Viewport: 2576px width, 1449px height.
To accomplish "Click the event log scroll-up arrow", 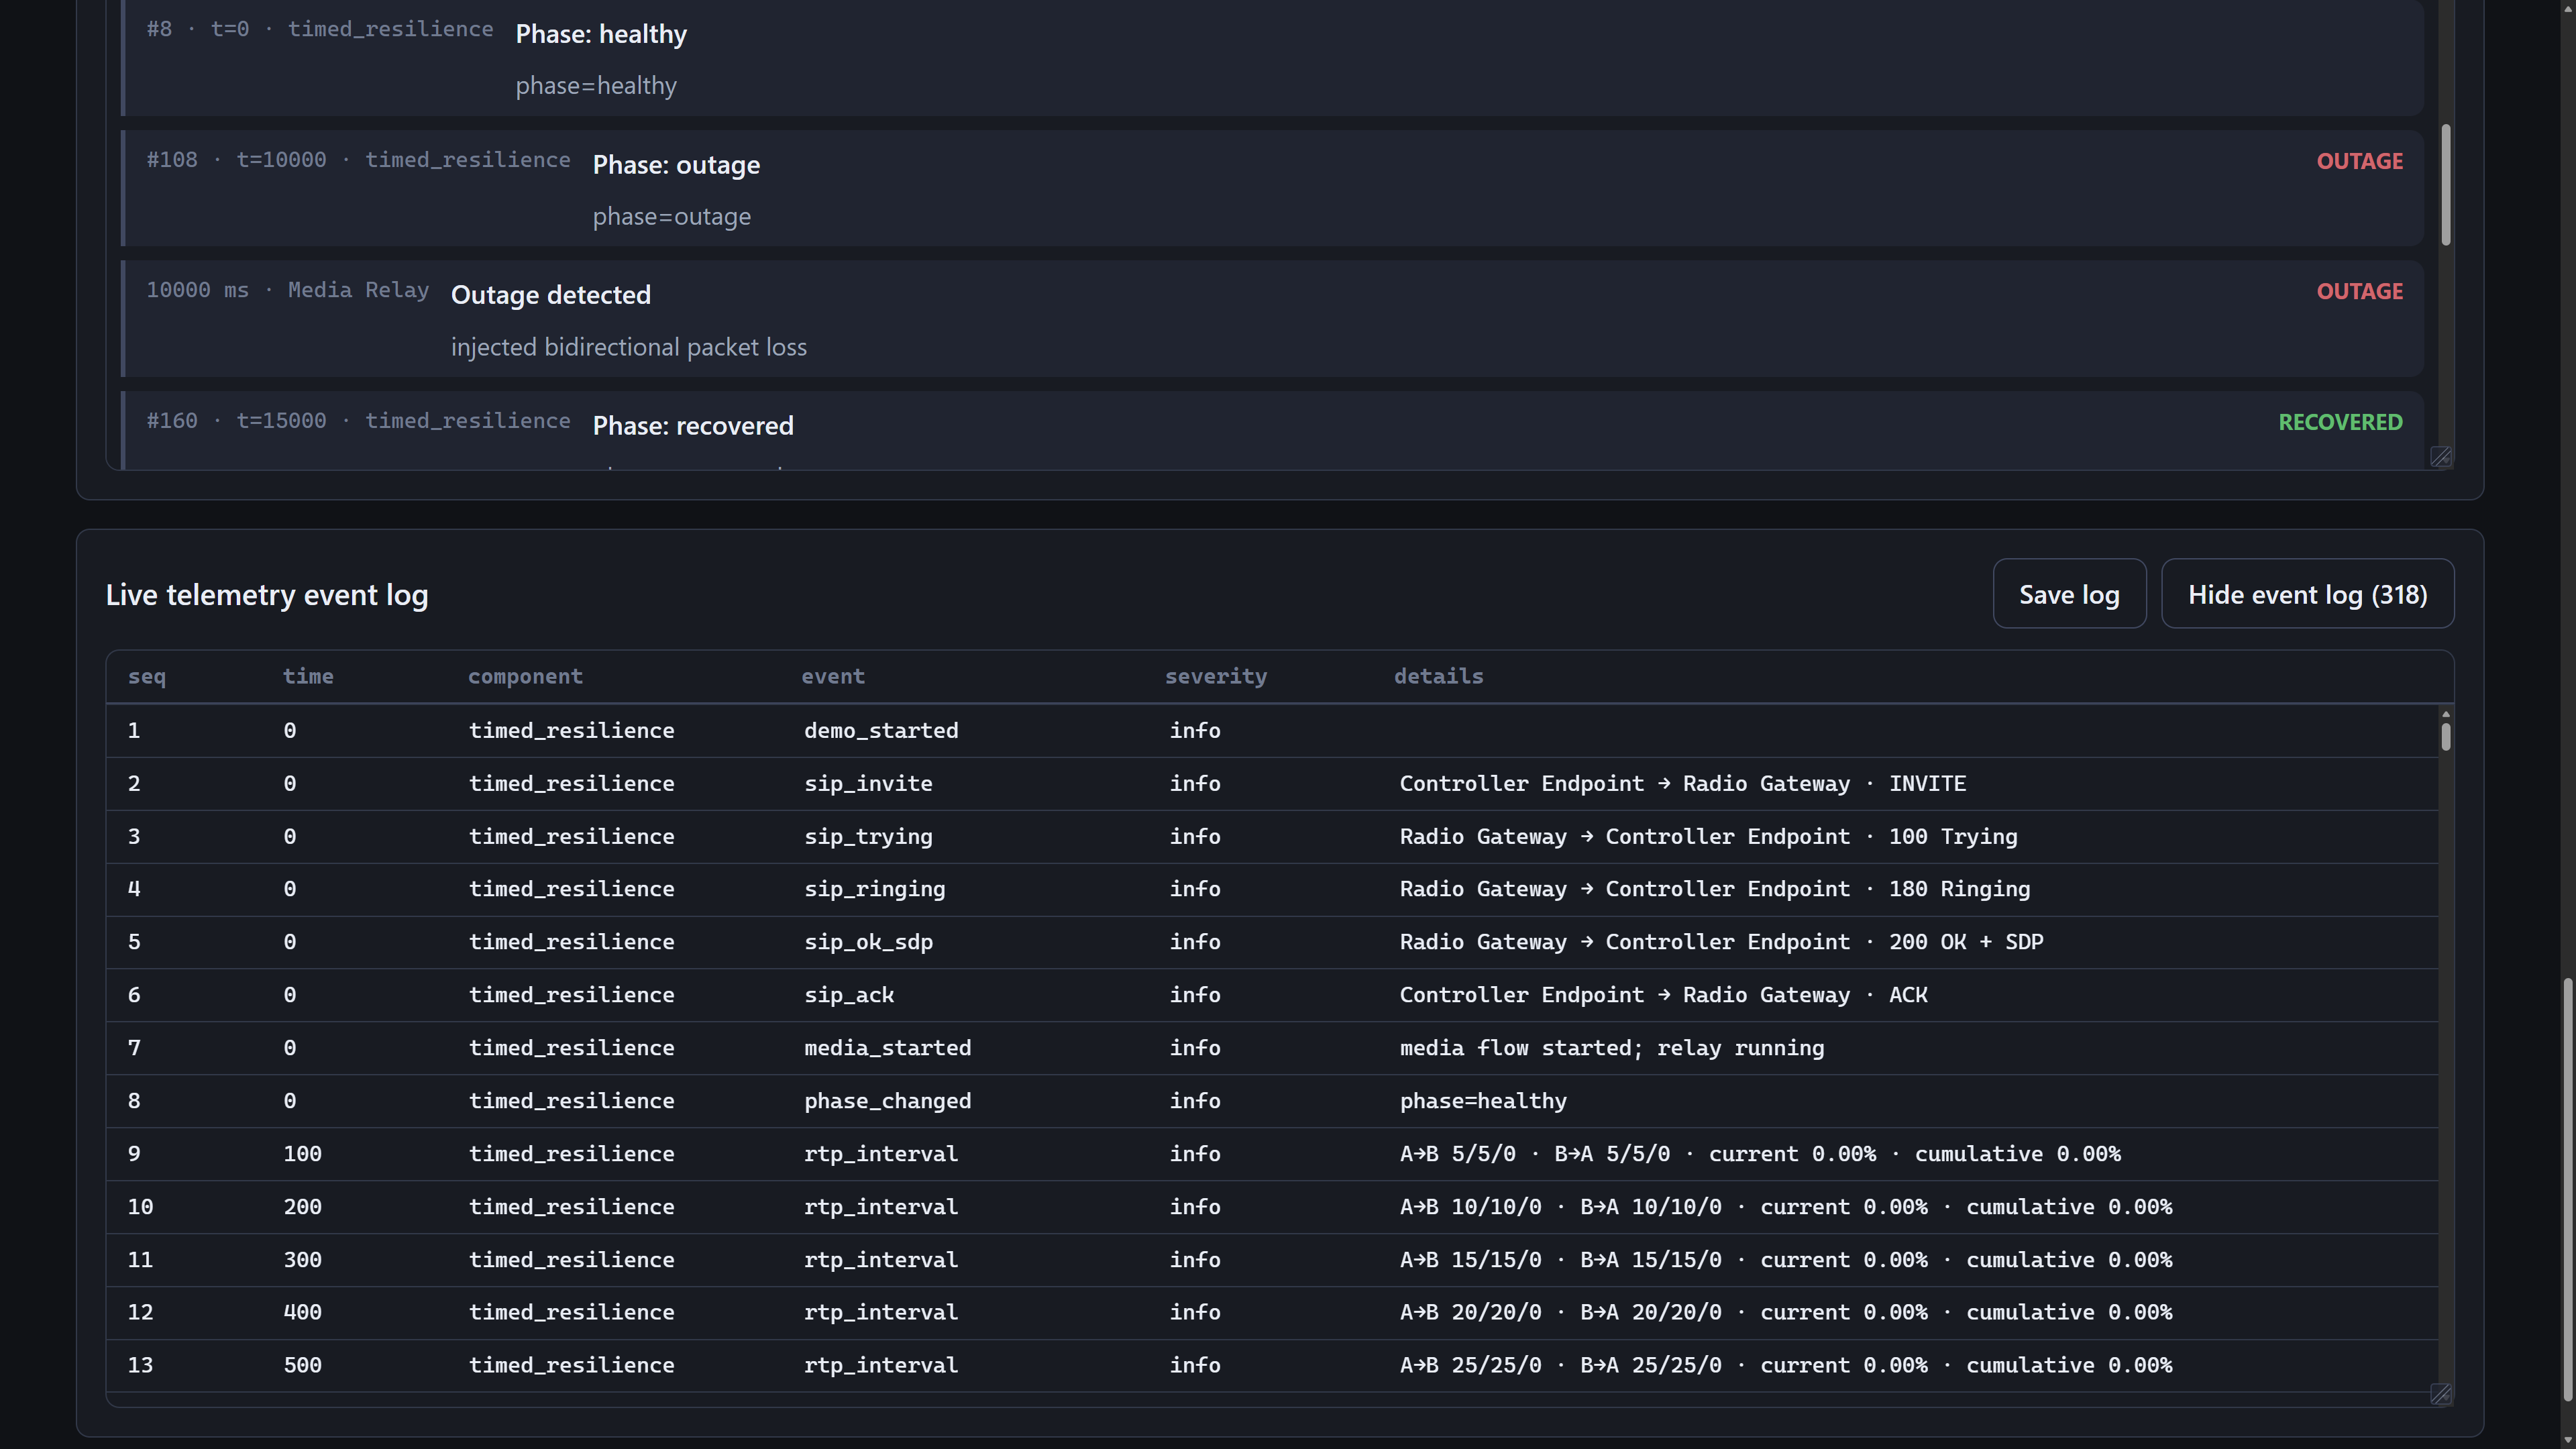I will point(2446,714).
